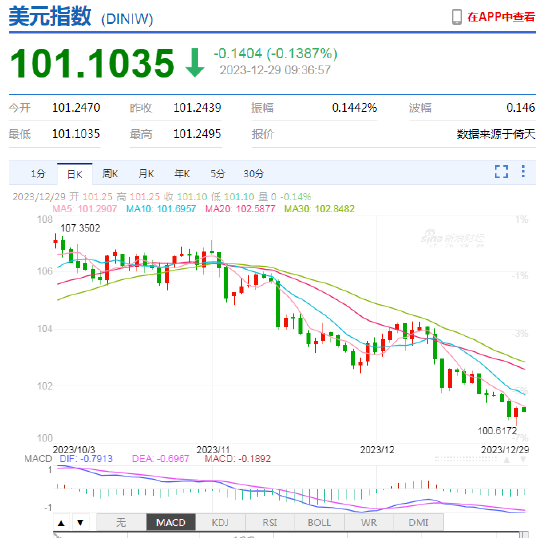550x538 pixels.
Task: Switch to the 周K chart tab
Action: click(110, 174)
